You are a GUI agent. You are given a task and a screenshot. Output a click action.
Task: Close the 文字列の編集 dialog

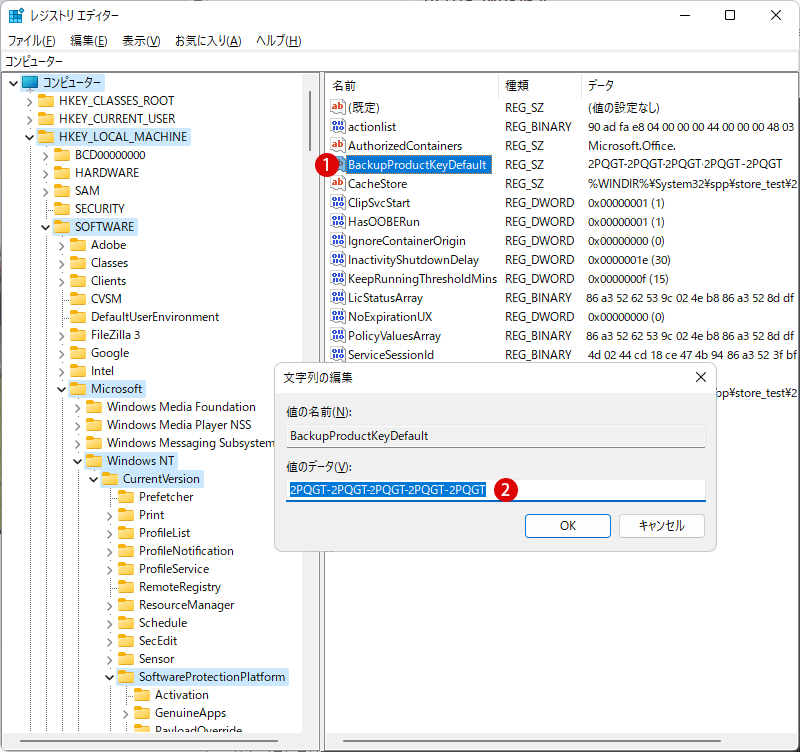[701, 377]
